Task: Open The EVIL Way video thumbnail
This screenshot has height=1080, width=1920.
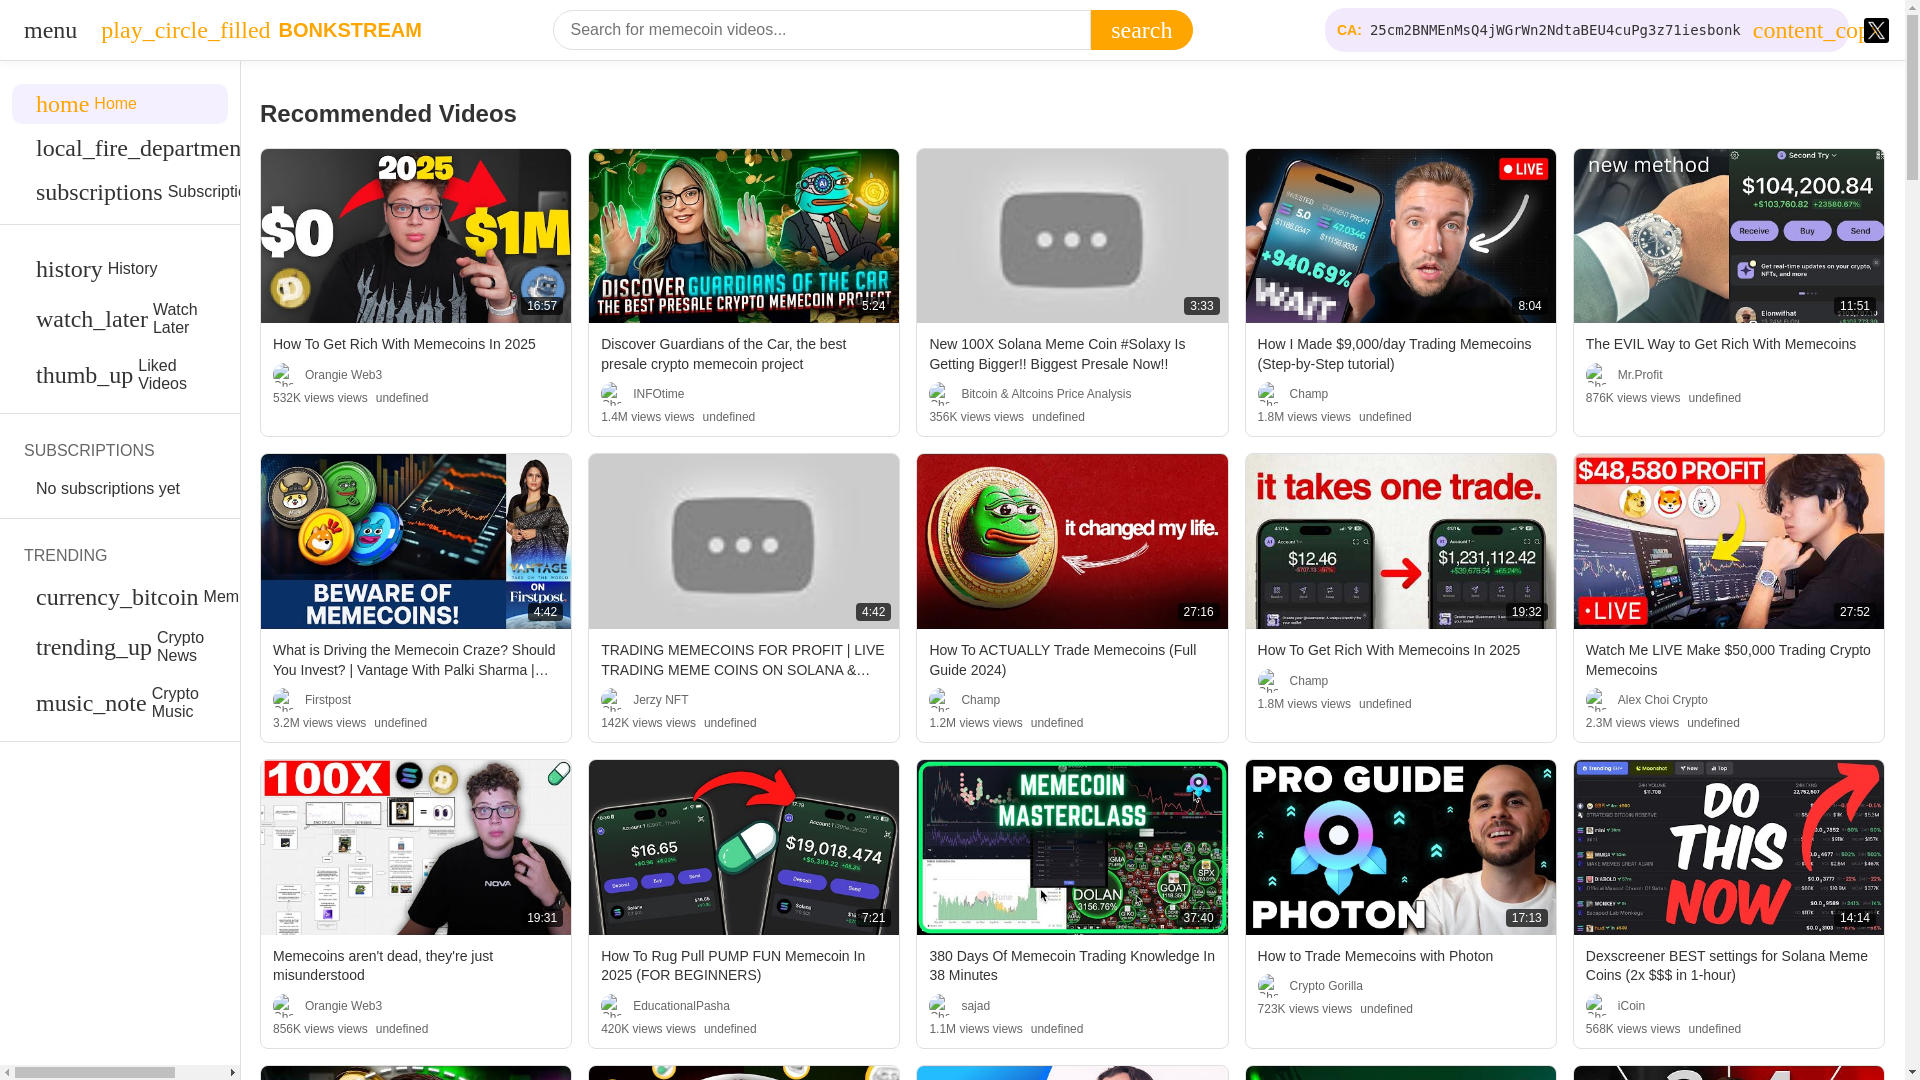Action: coord(1728,236)
